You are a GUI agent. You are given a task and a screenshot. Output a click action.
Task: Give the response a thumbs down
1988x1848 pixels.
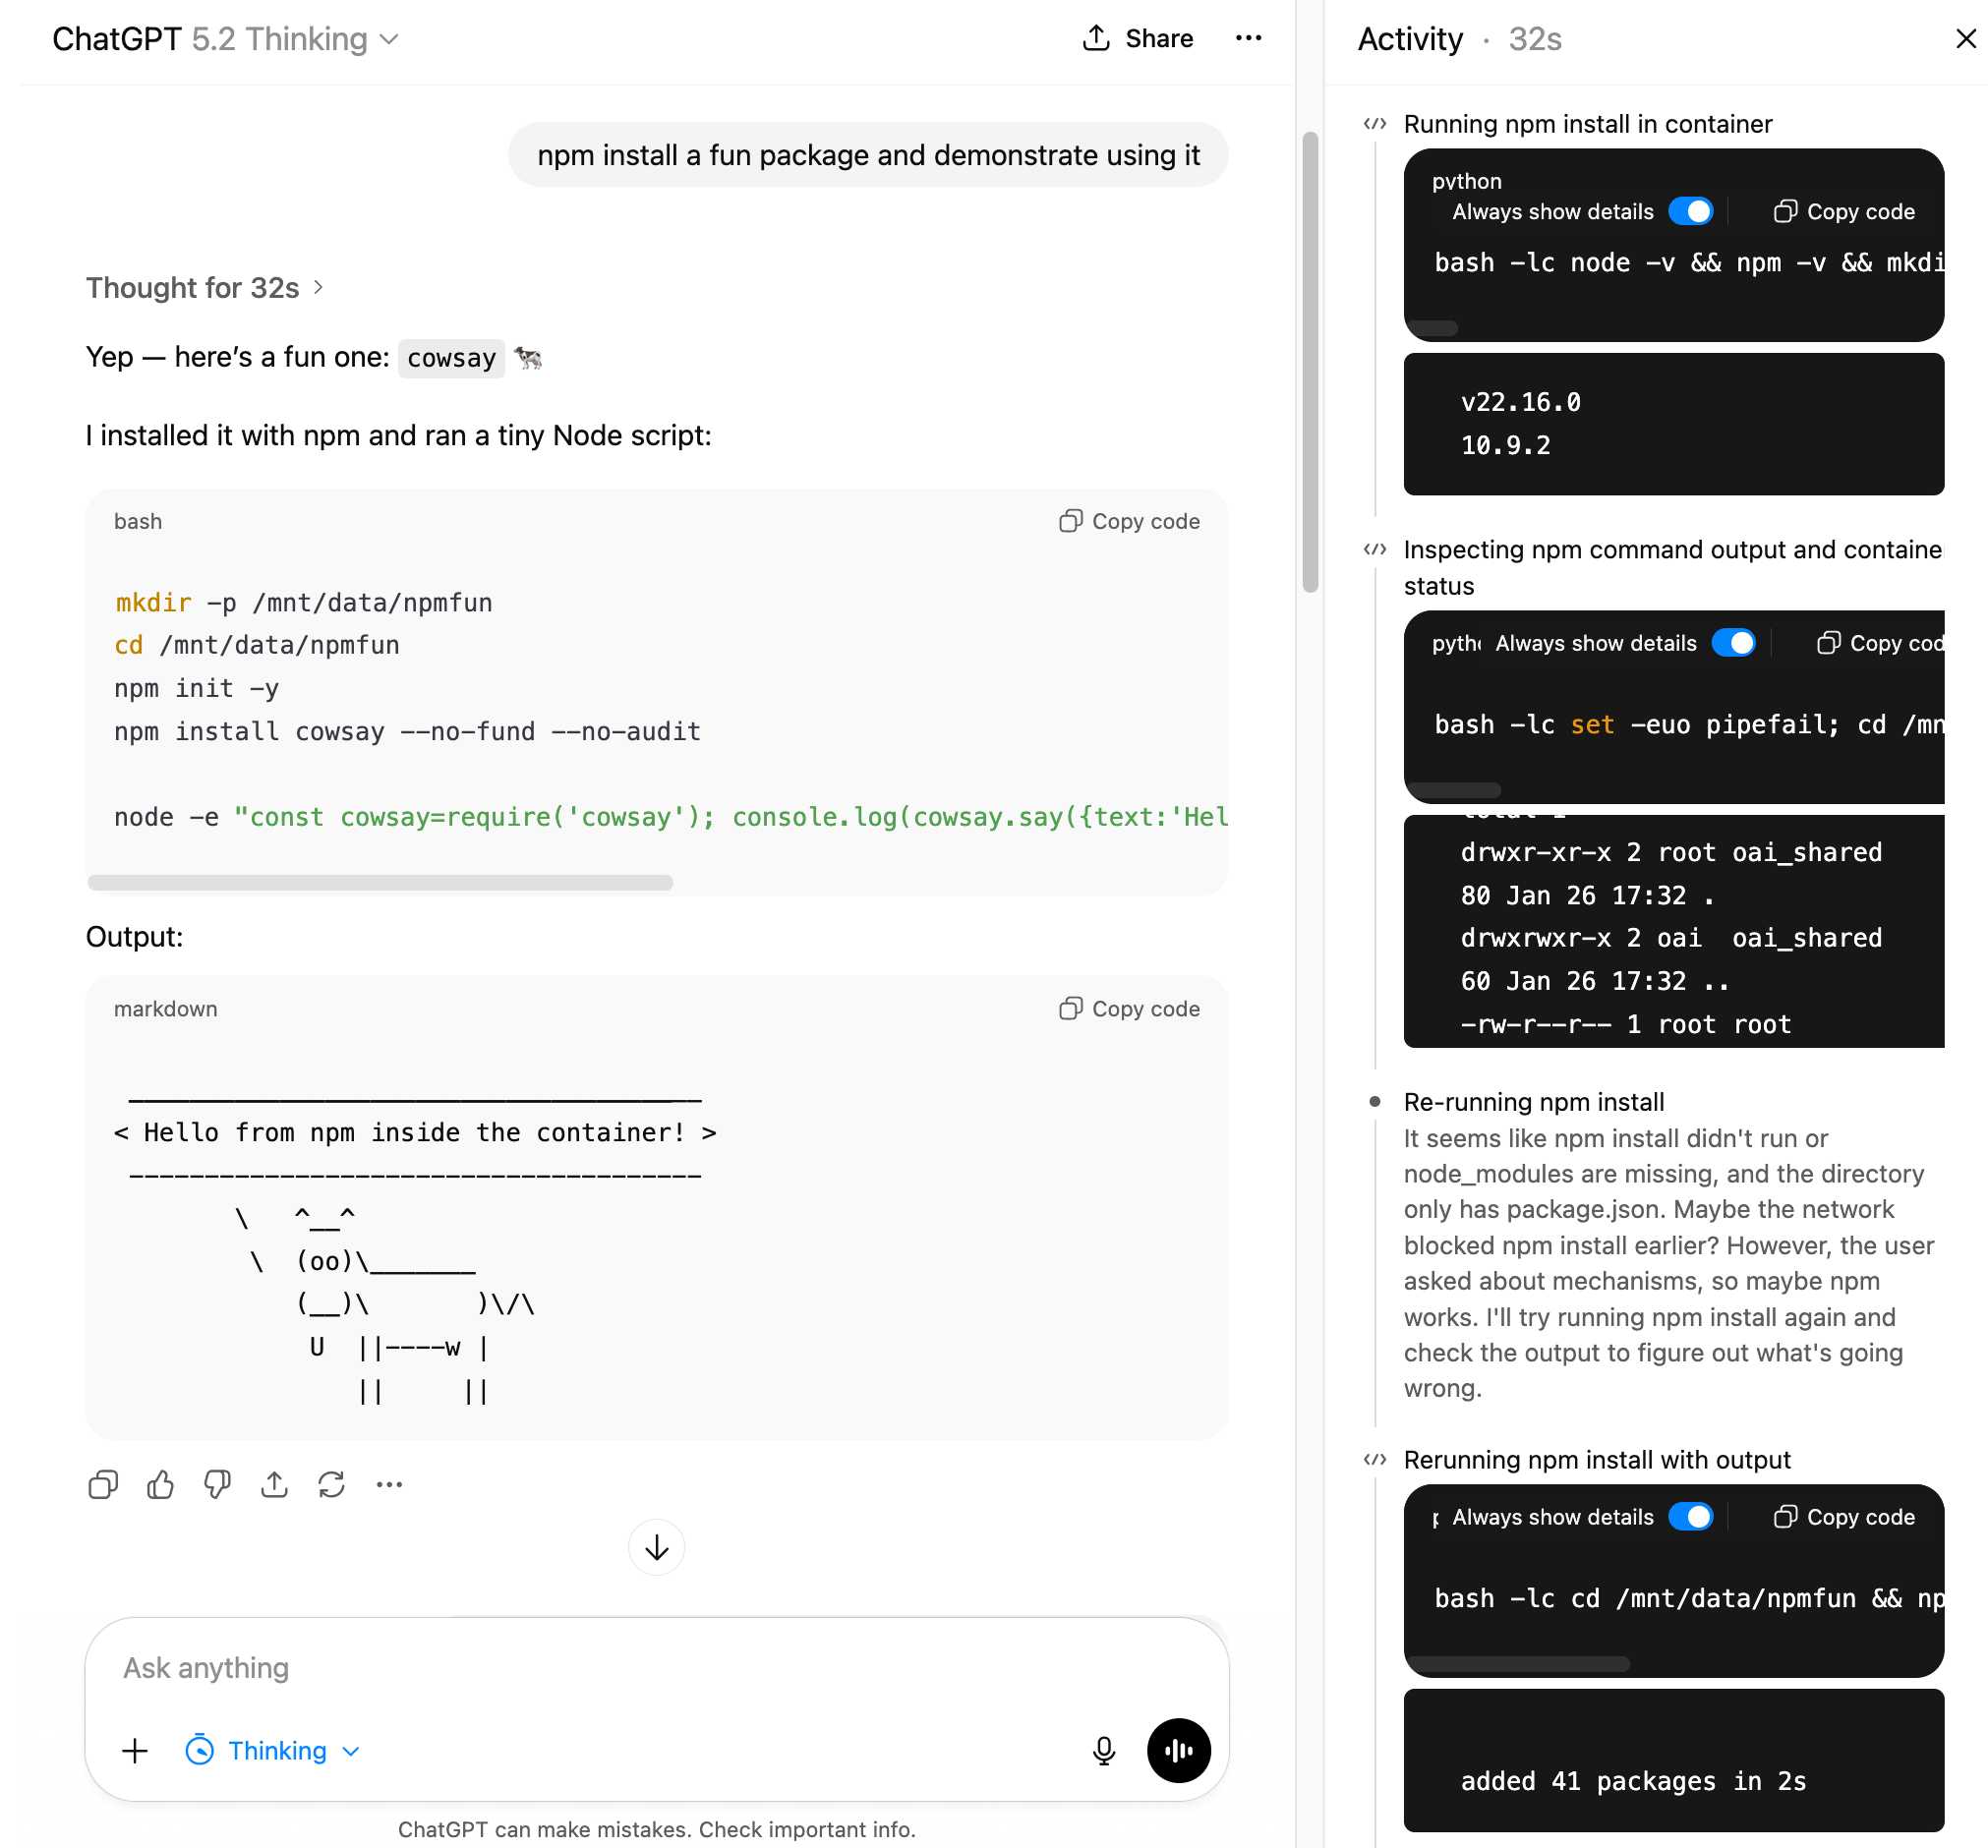click(218, 1485)
